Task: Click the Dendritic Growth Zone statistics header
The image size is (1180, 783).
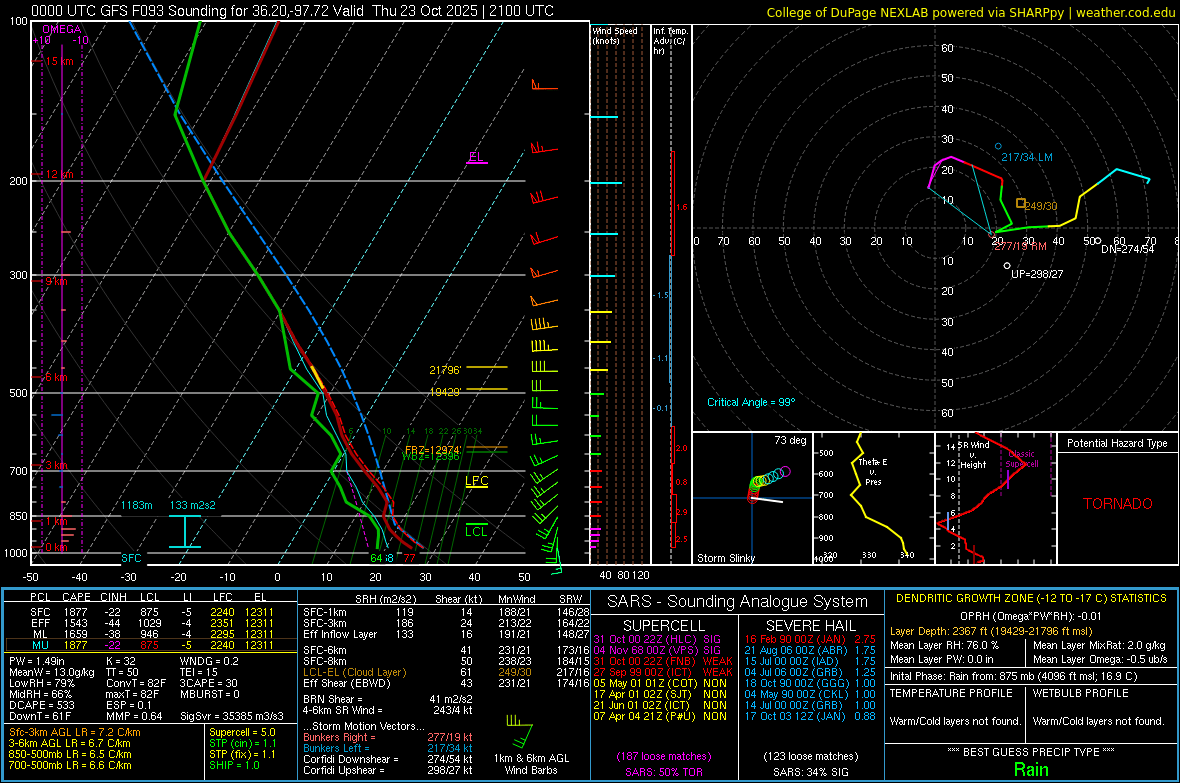Action: (1031, 599)
